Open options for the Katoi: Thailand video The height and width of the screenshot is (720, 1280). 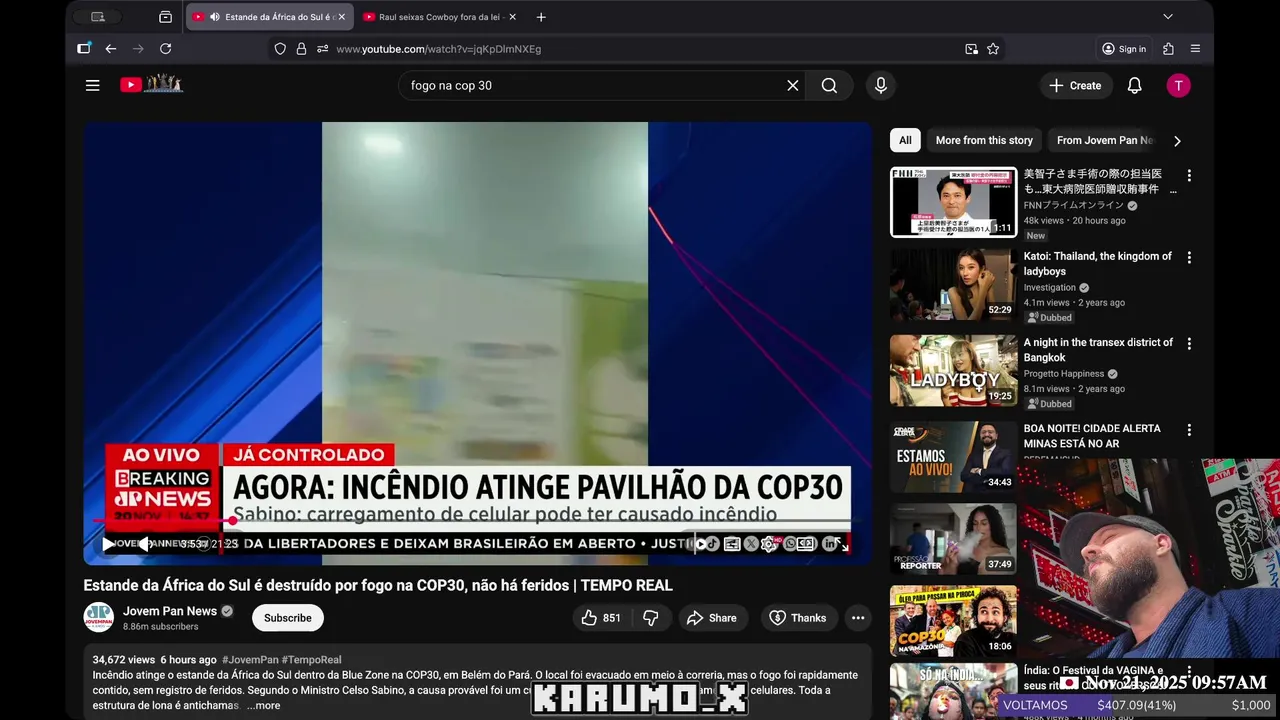pos(1189,257)
